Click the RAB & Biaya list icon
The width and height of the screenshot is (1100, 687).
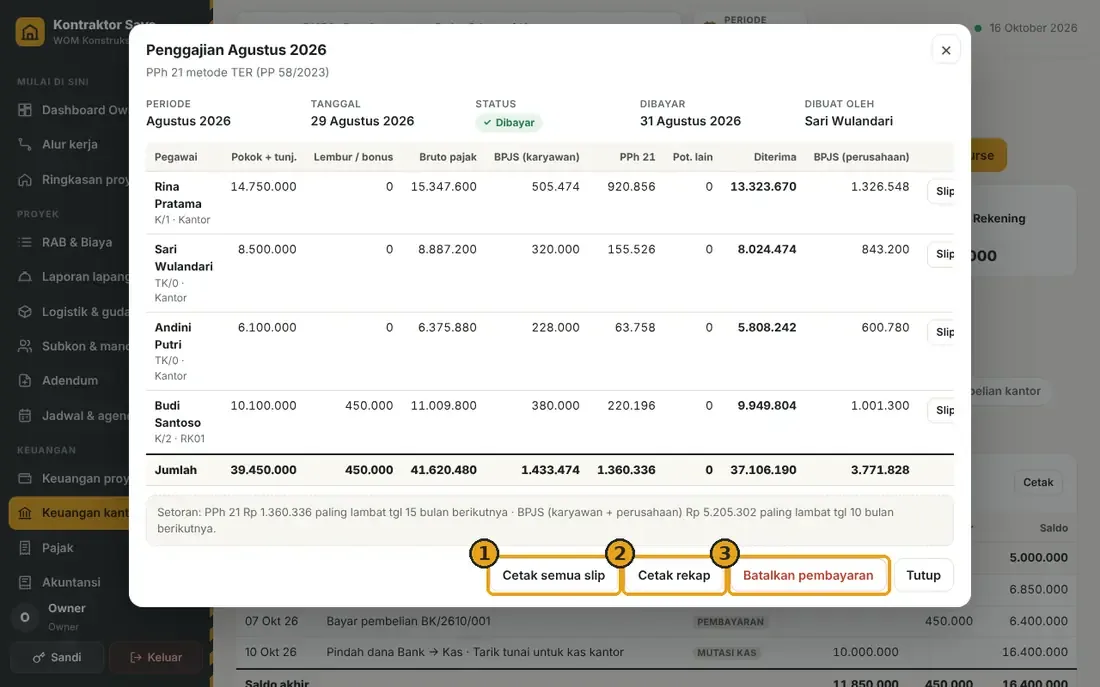25,242
